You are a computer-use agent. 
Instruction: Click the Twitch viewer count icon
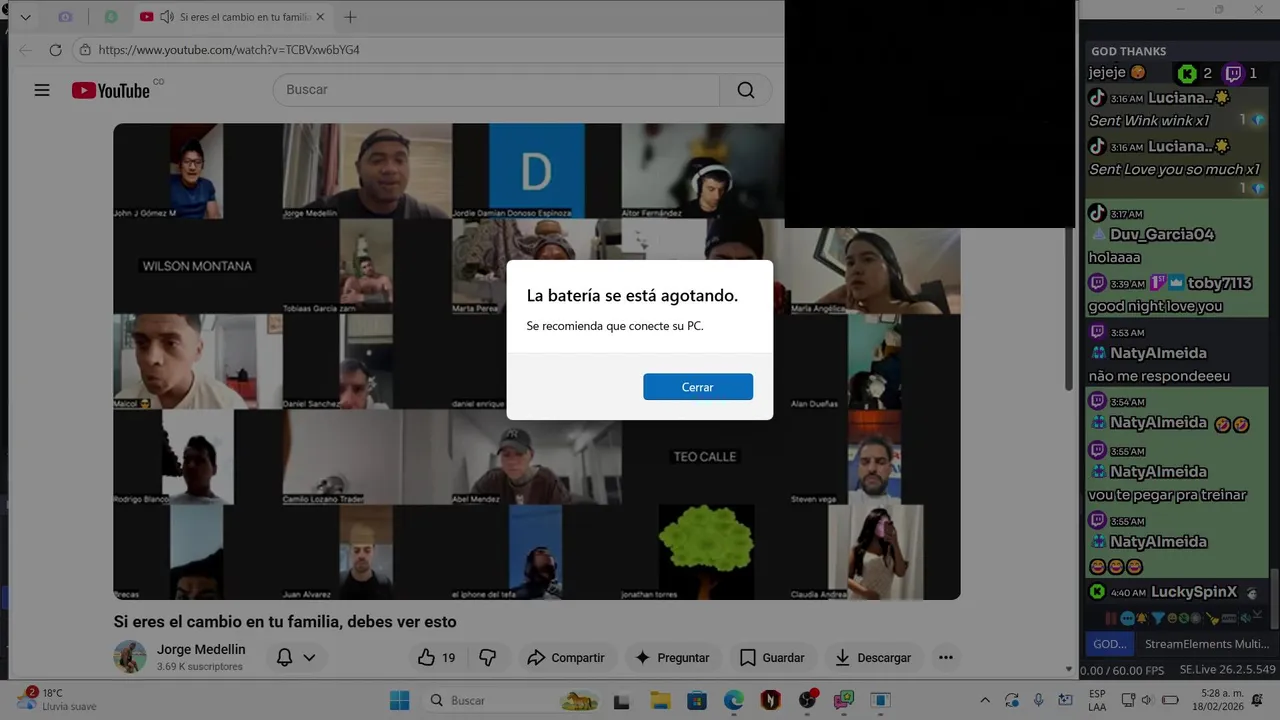[1233, 73]
